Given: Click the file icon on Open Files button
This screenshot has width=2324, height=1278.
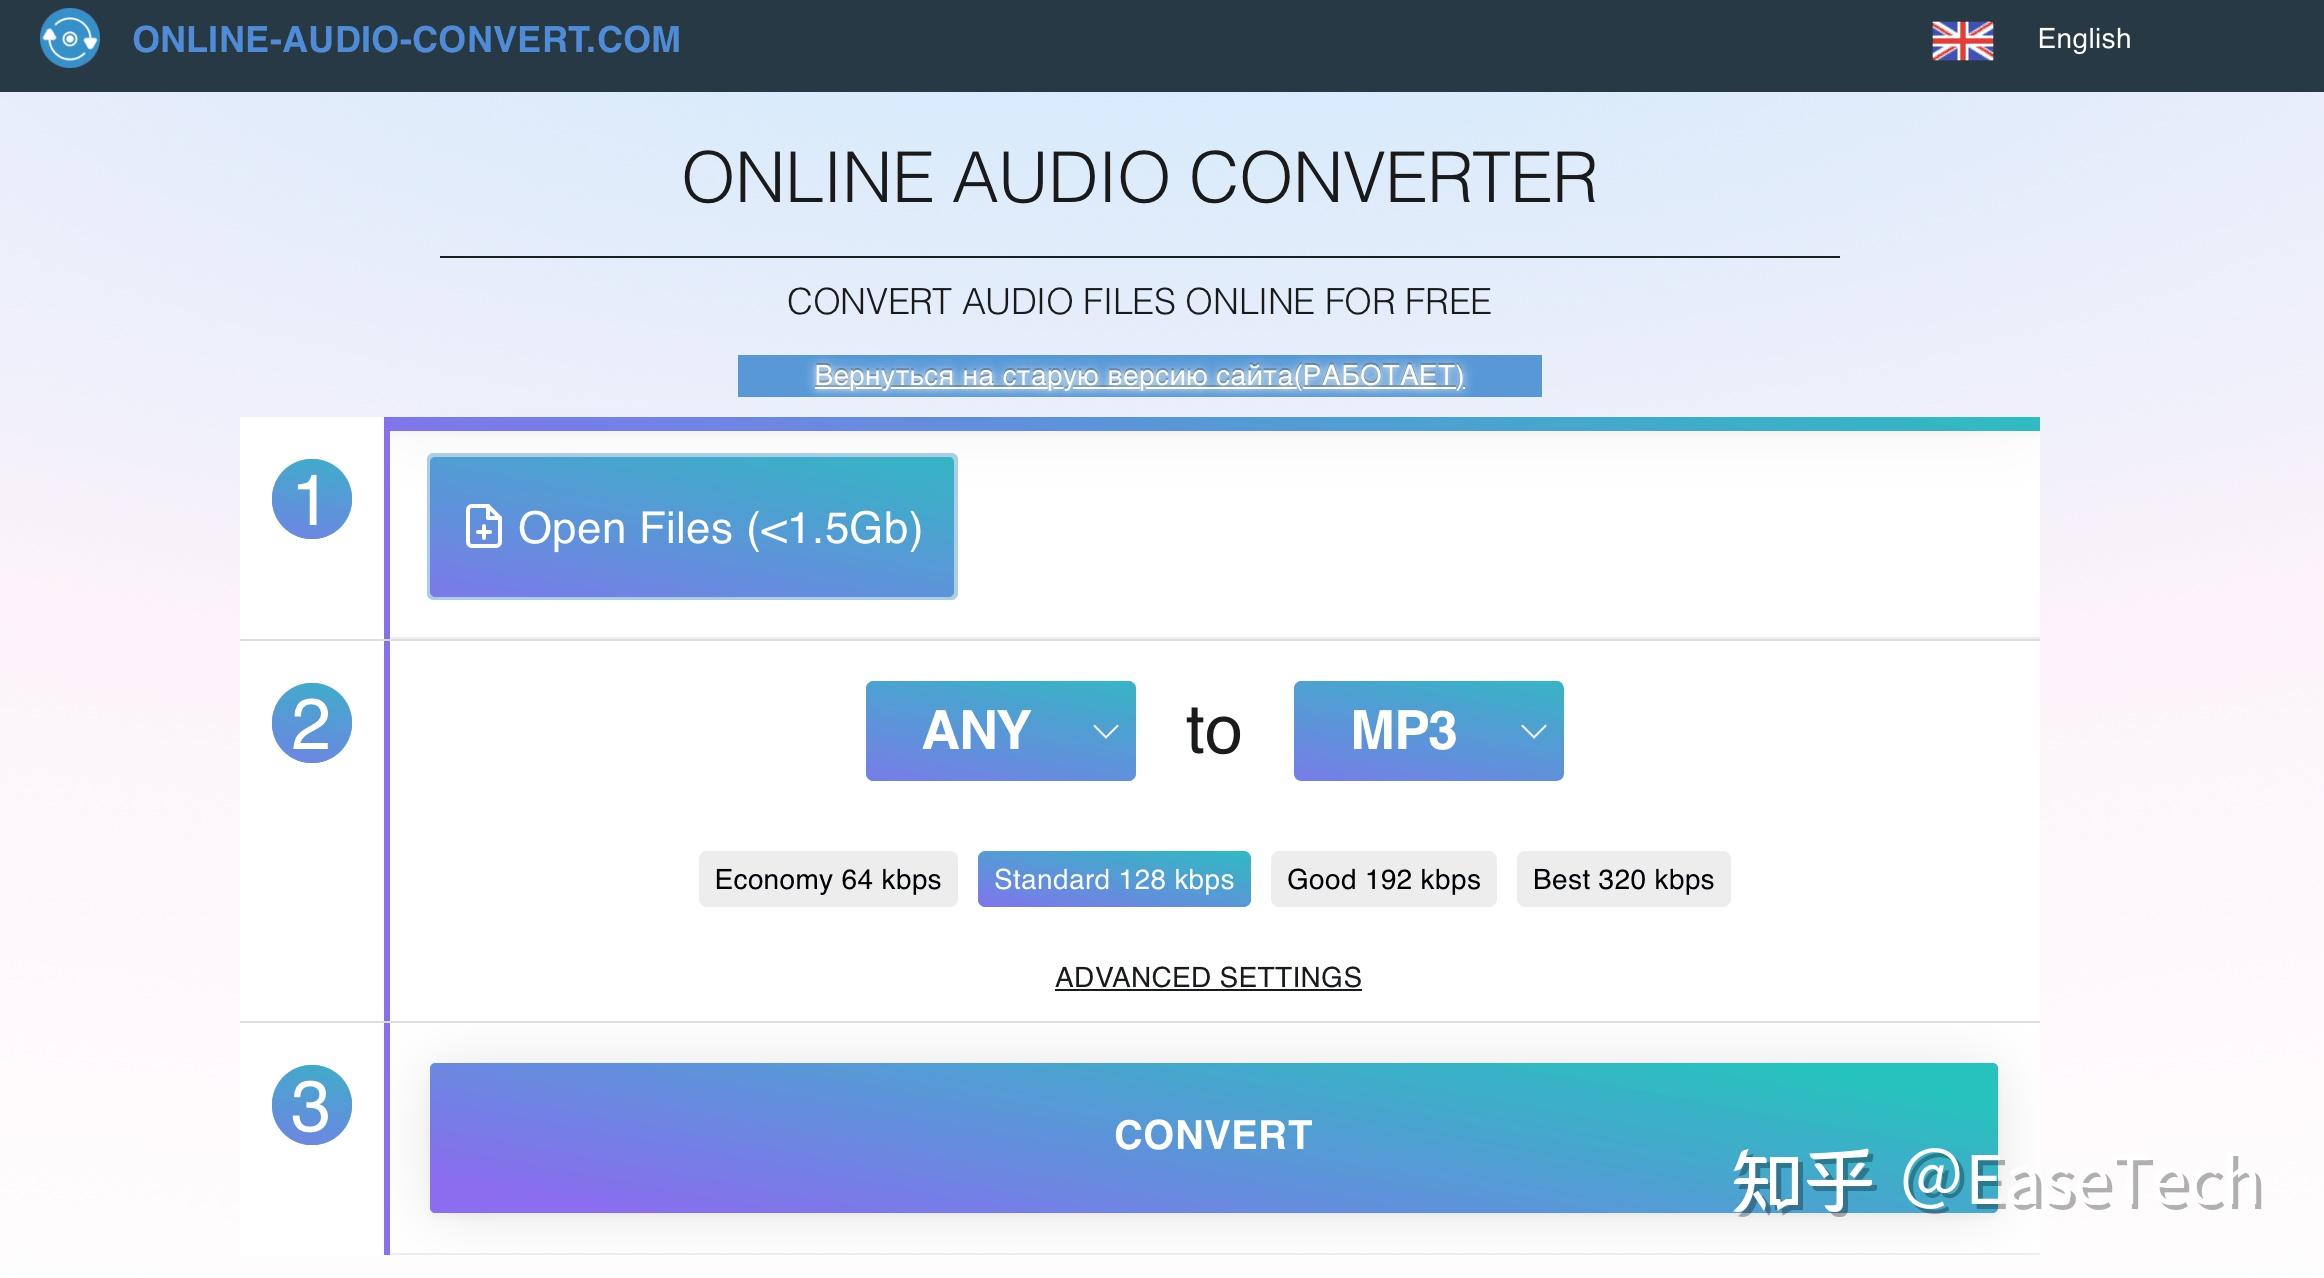Looking at the screenshot, I should (x=484, y=527).
